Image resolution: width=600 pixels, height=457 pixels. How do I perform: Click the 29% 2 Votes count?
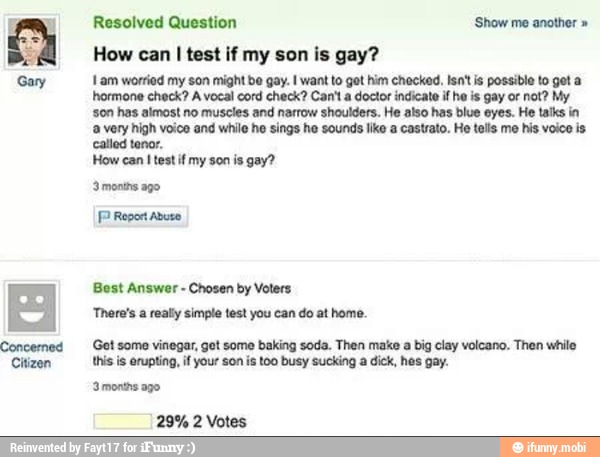(x=202, y=421)
